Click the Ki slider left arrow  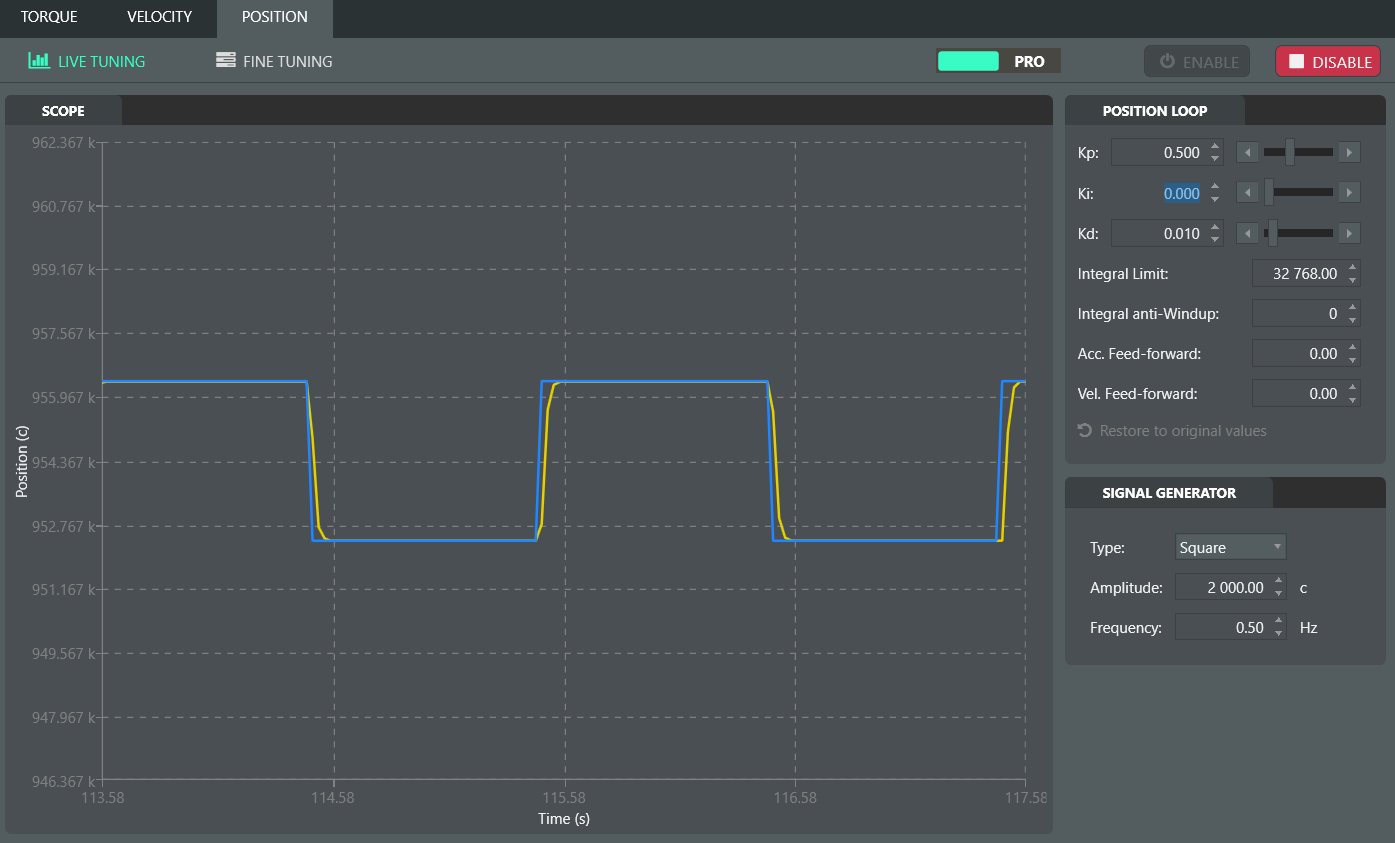[1247, 193]
